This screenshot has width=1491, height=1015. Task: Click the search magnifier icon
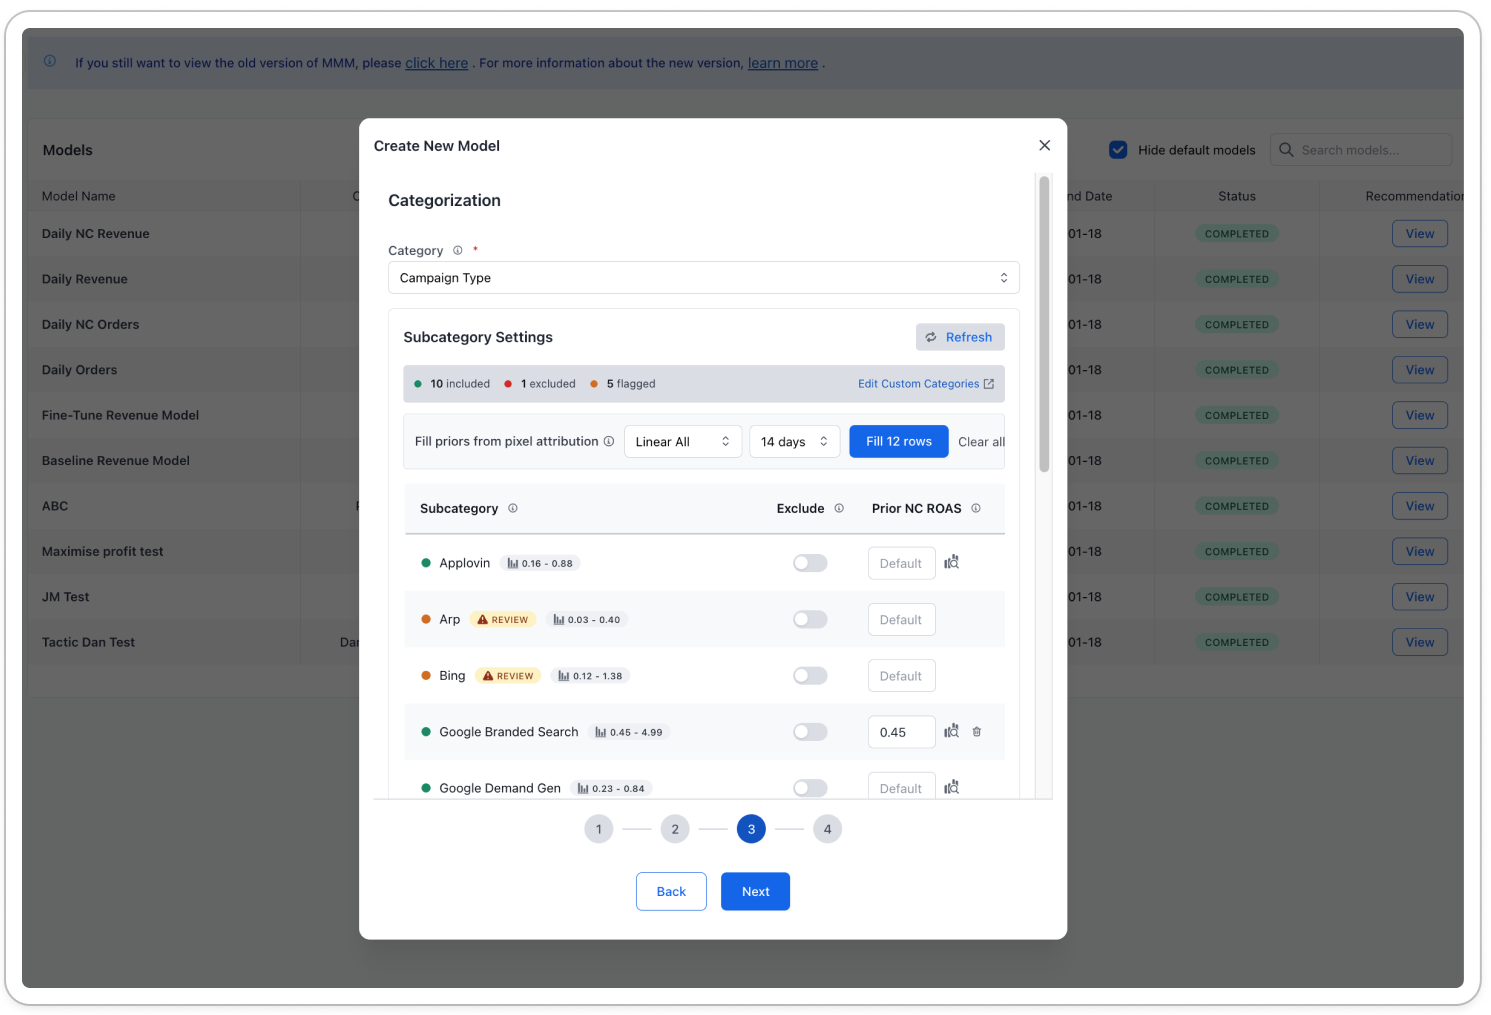[1286, 150]
